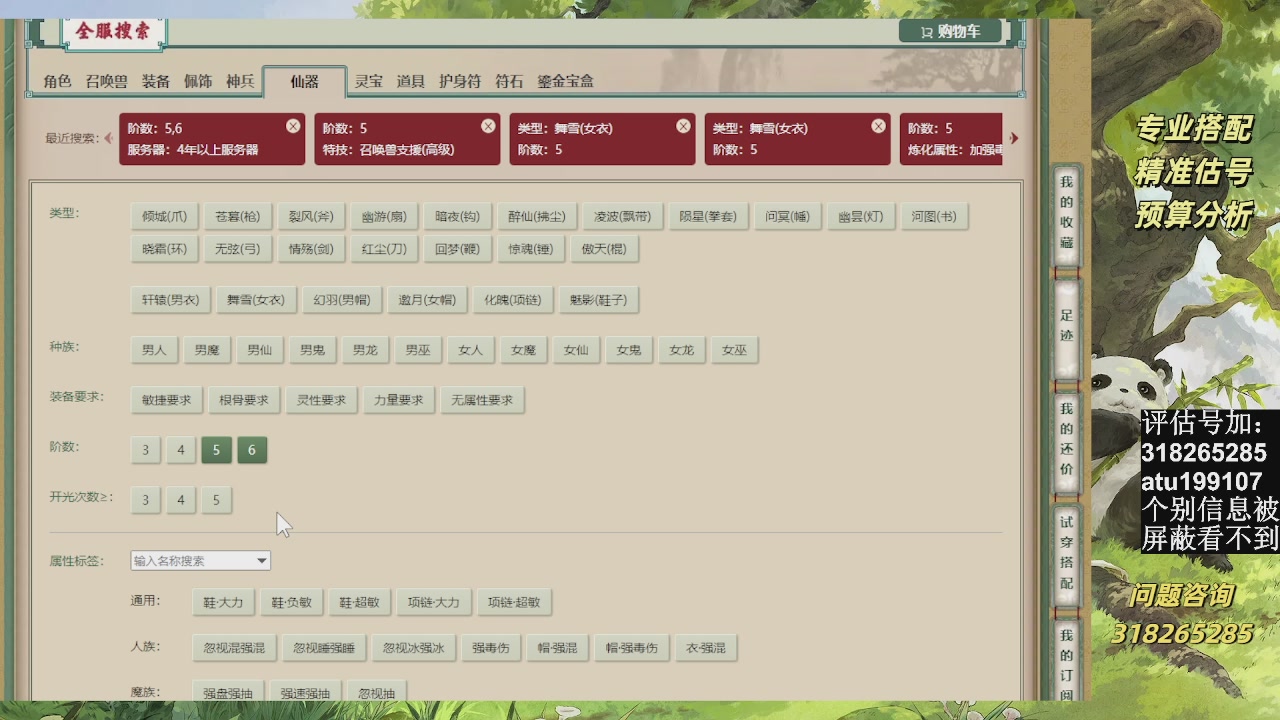The width and height of the screenshot is (1280, 720).
Task: Choose type 无弦(弓)
Action: pos(237,249)
